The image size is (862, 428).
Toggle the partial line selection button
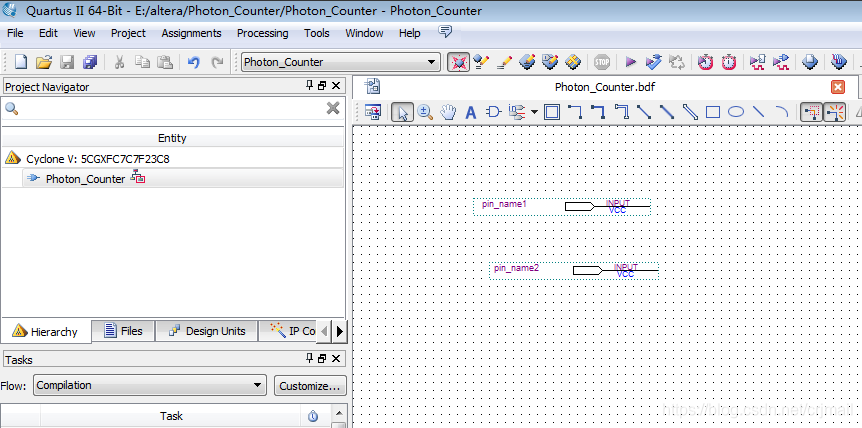coord(810,112)
